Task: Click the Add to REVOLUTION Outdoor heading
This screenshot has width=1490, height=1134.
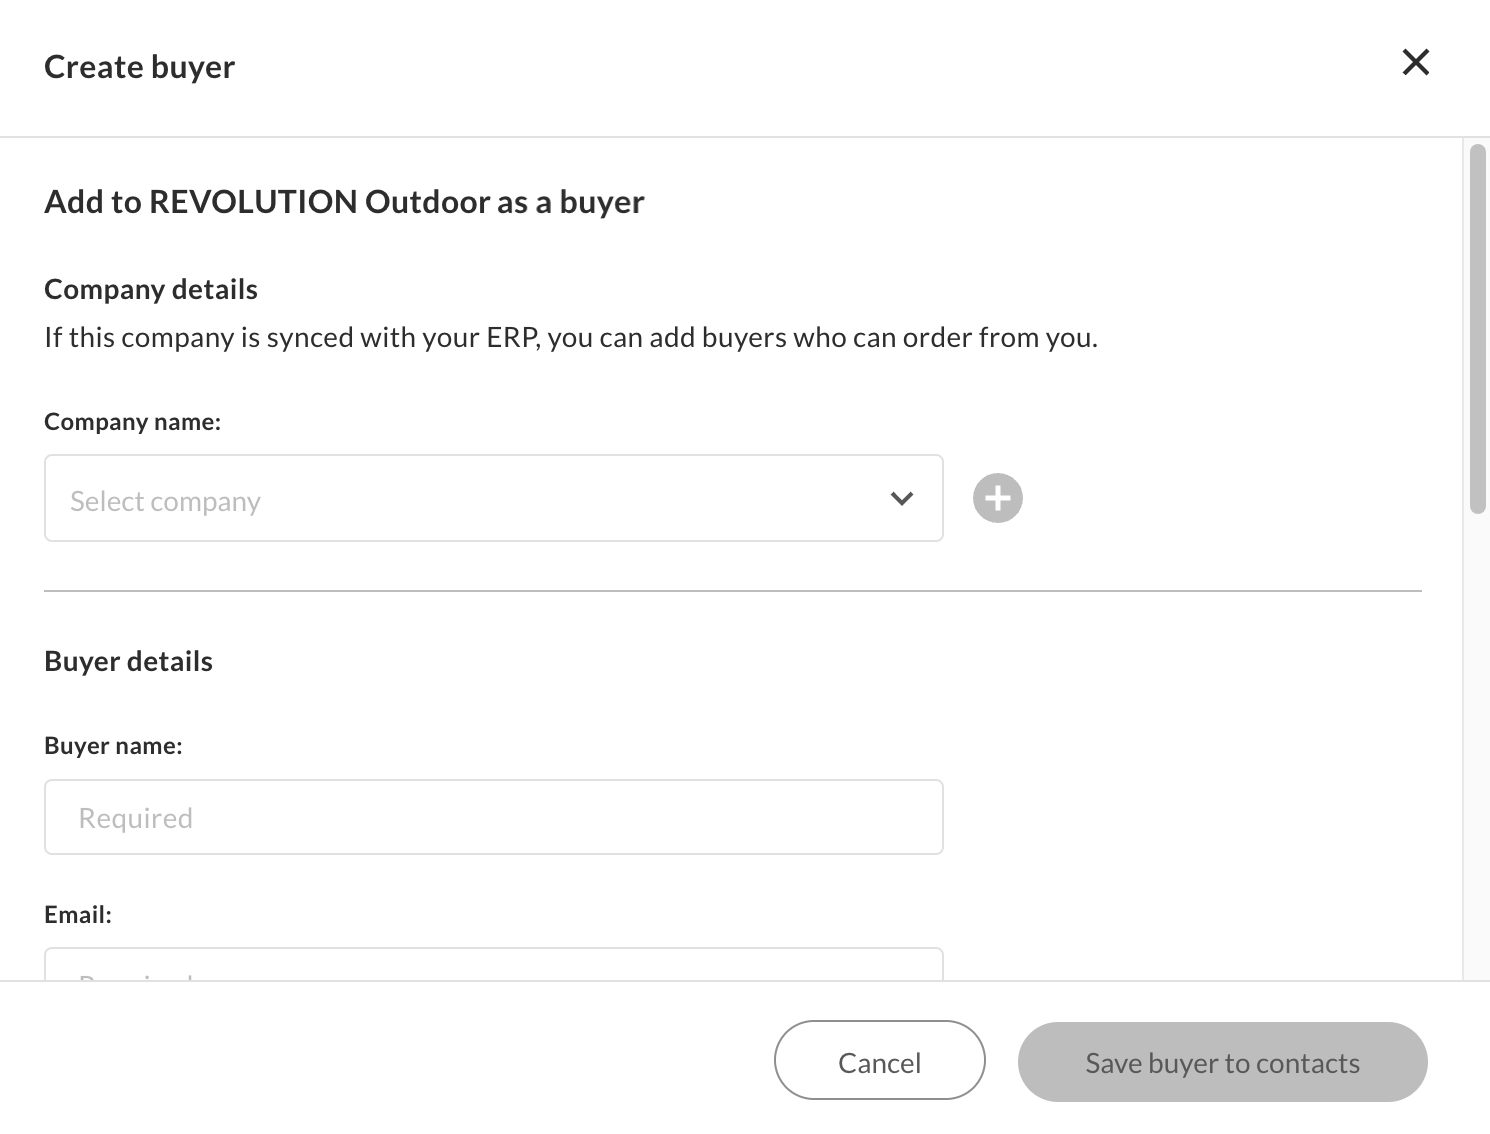Action: point(344,202)
